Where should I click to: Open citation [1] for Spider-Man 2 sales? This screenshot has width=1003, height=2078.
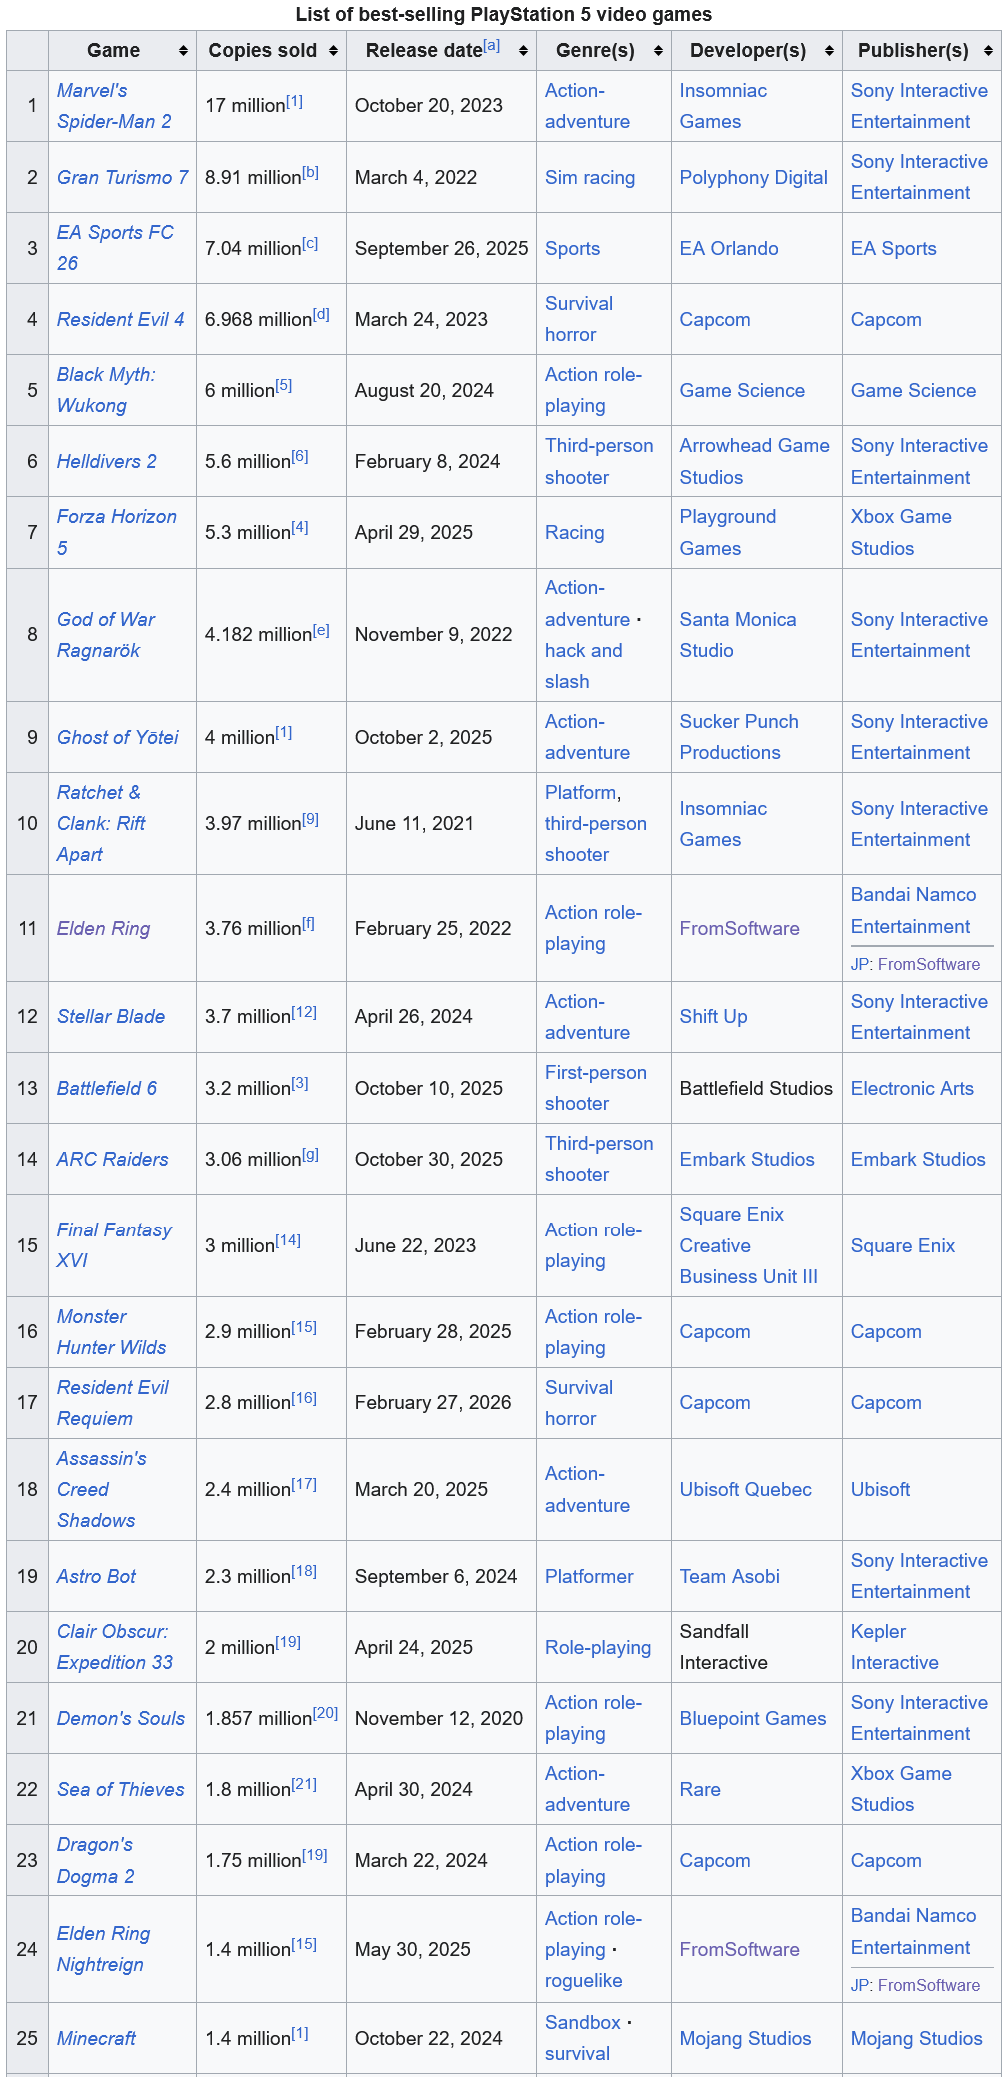pos(294,101)
